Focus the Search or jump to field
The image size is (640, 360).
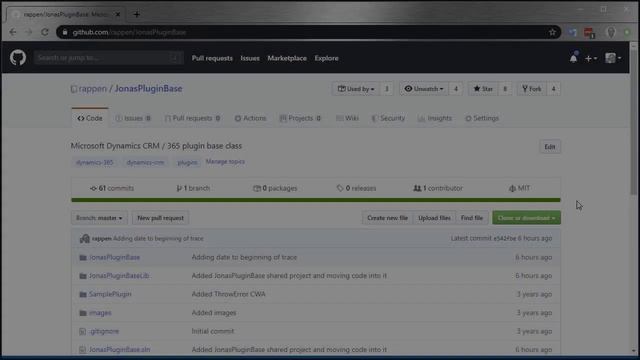[109, 58]
